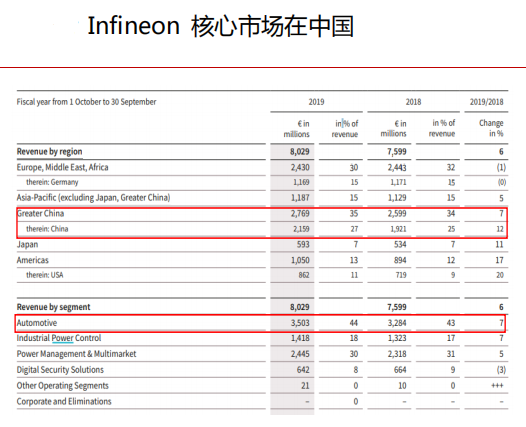Click 'Asia-Pacific (excluding Japan, Greater China)' label

click(93, 198)
